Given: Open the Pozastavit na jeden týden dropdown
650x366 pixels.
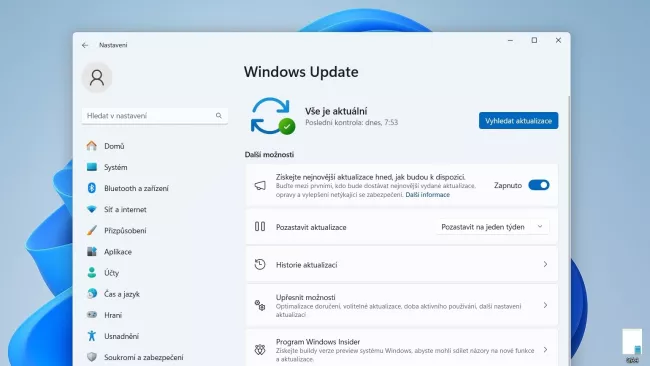Looking at the screenshot, I should [492, 227].
